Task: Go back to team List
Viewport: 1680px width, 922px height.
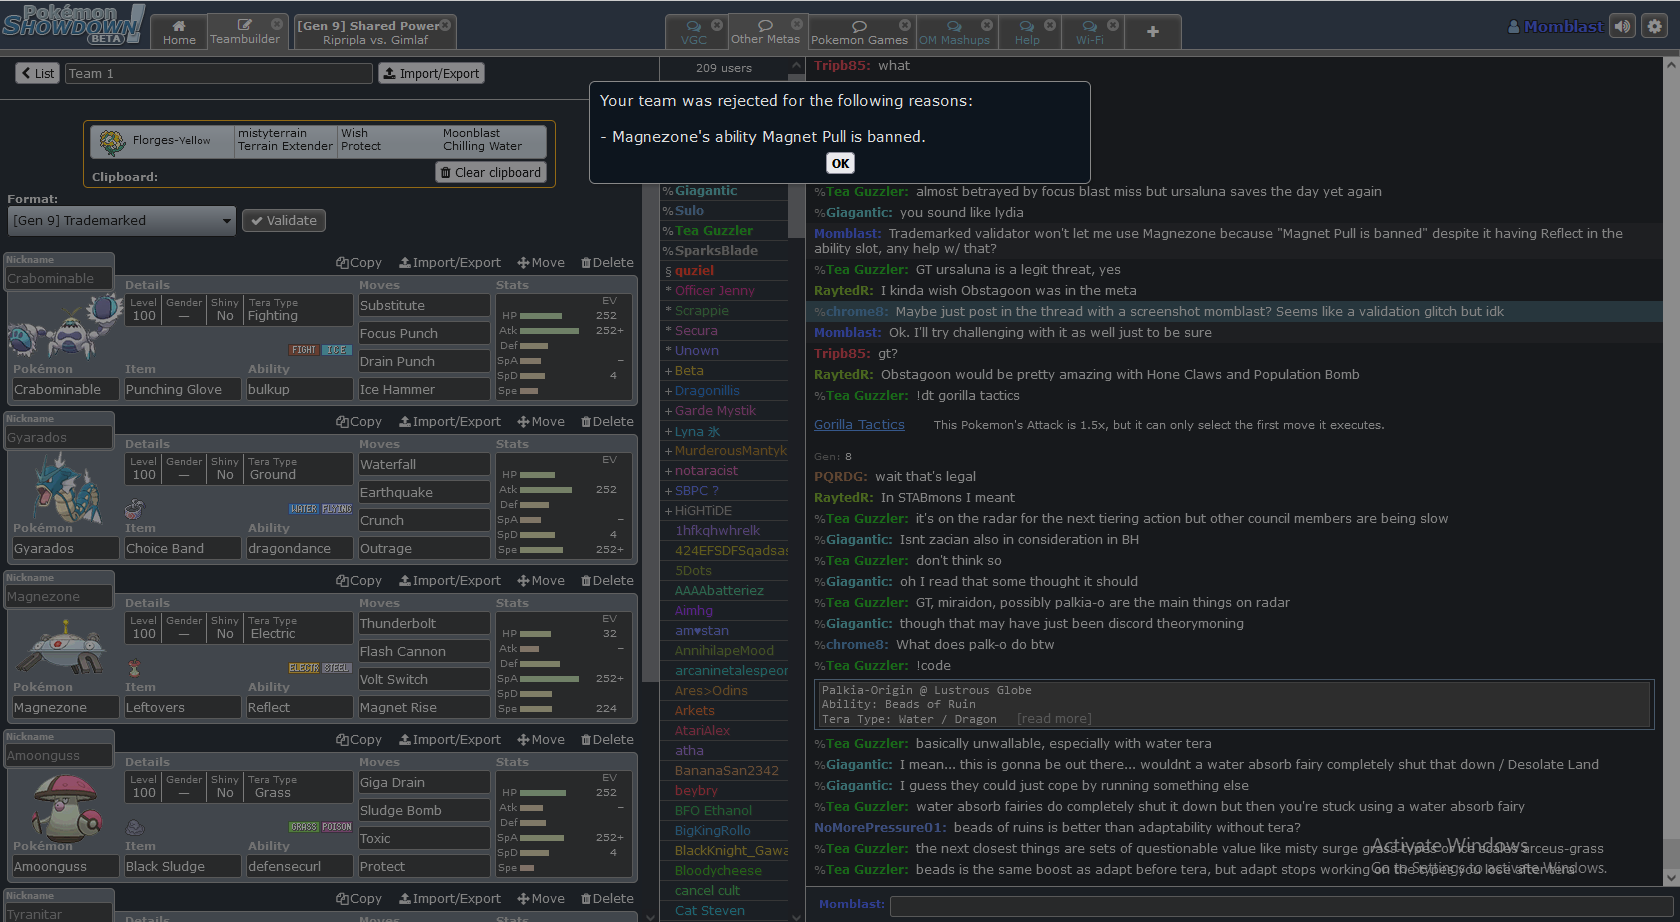Action: click(x=37, y=73)
